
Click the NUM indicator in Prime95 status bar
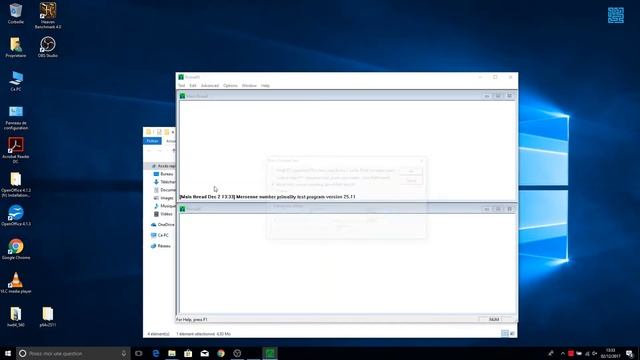[x=494, y=320]
